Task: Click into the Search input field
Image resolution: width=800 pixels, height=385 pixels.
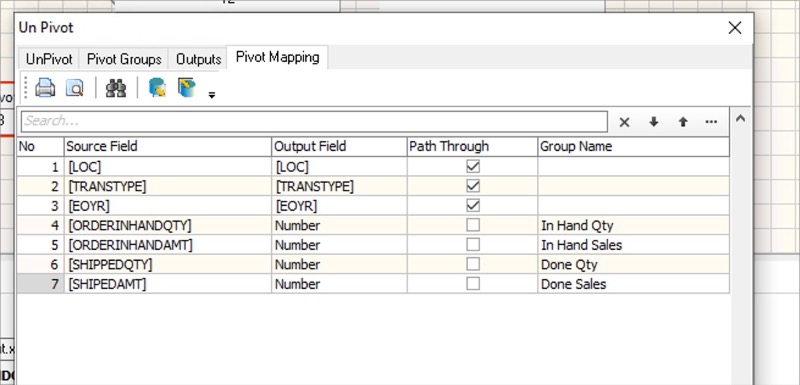Action: tap(314, 121)
